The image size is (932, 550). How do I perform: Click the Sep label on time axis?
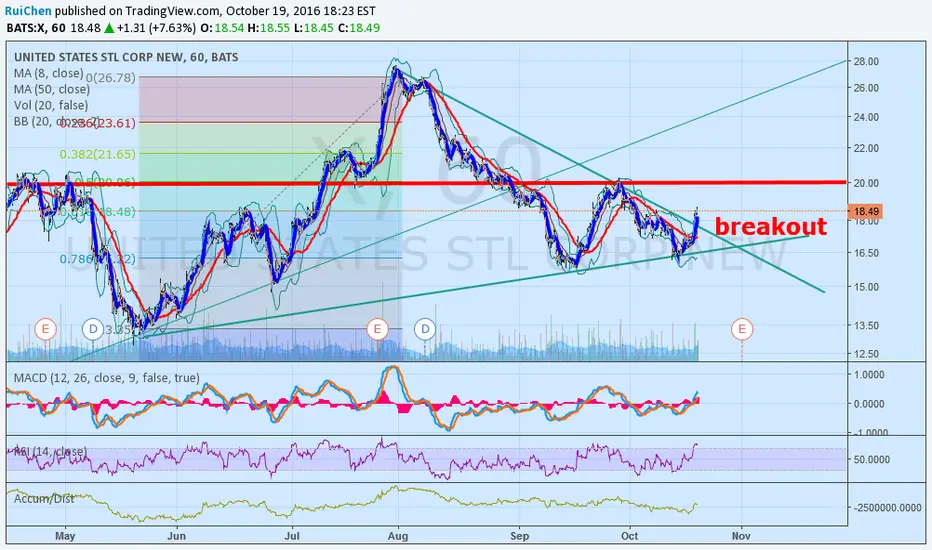tap(519, 536)
